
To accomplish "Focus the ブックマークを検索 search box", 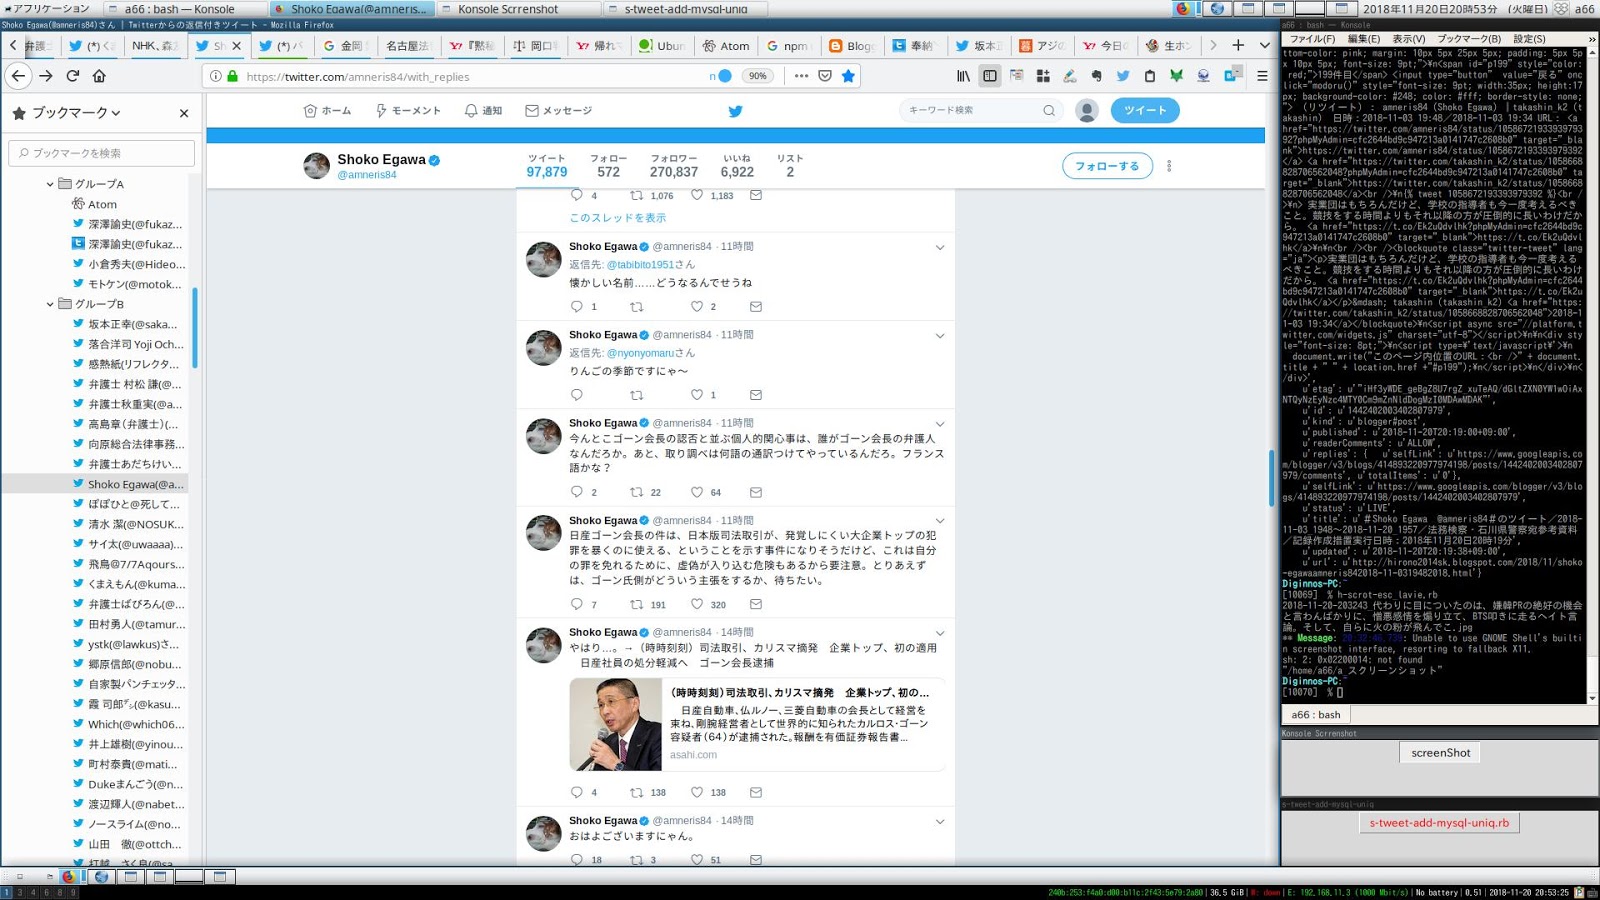I will coord(102,153).
